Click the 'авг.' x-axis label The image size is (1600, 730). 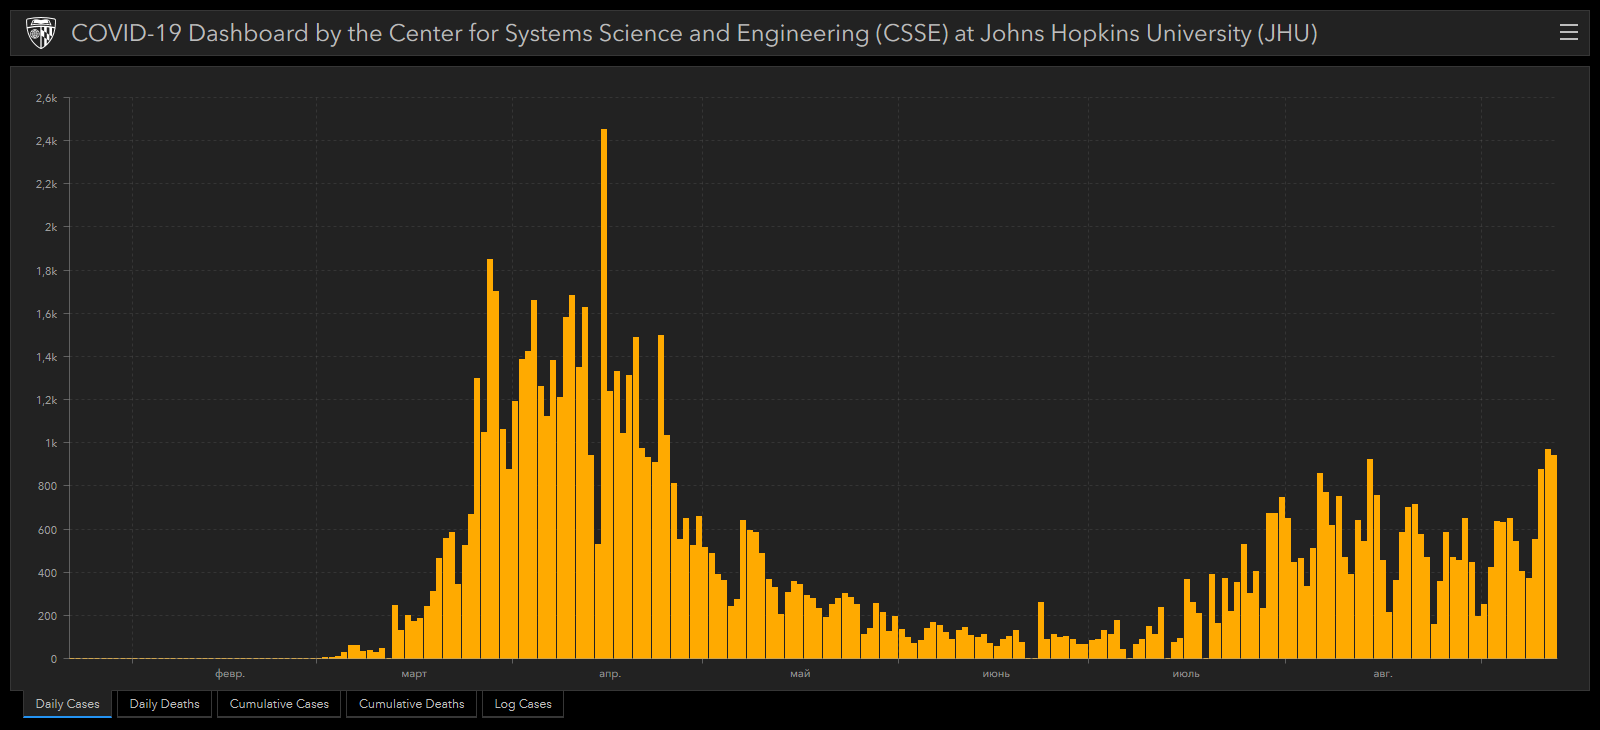(x=1382, y=674)
